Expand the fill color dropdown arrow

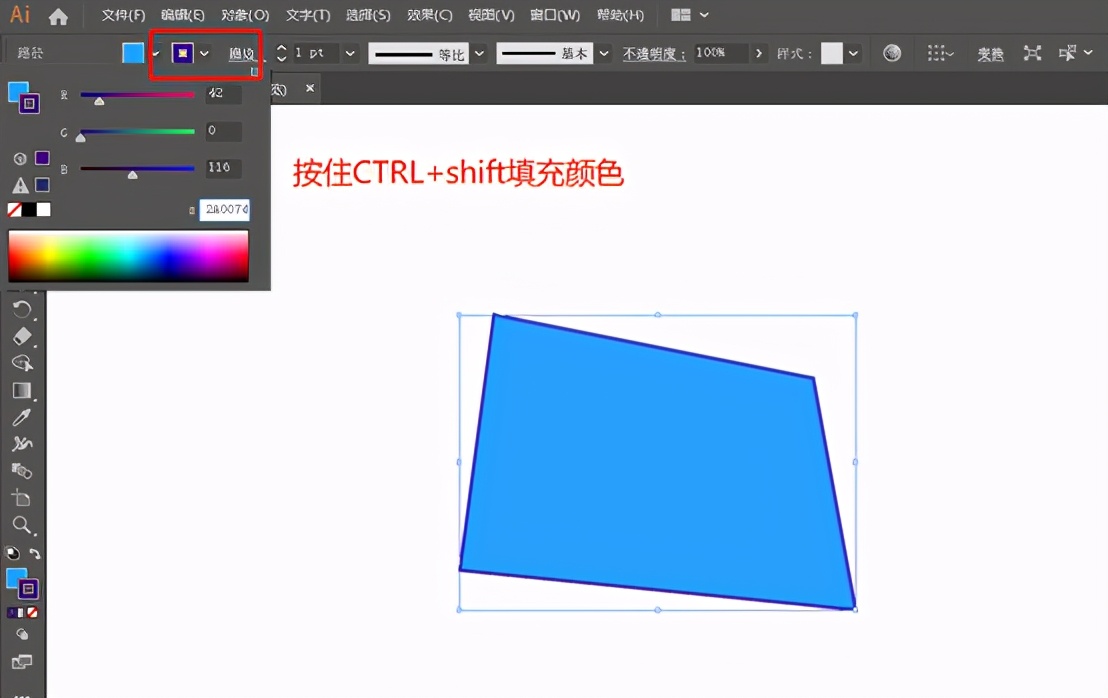(x=155, y=53)
